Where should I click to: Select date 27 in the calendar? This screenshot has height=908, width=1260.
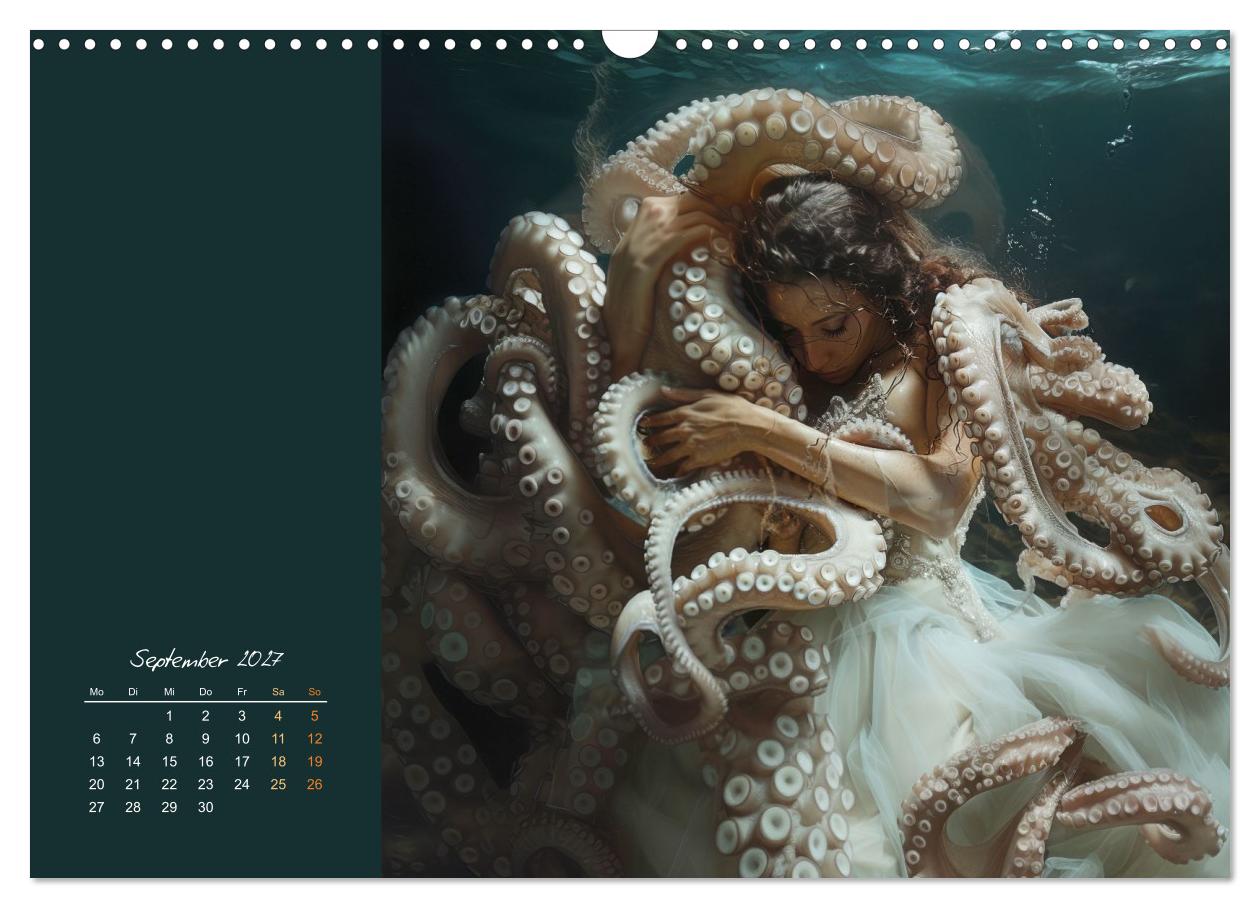pyautogui.click(x=96, y=808)
